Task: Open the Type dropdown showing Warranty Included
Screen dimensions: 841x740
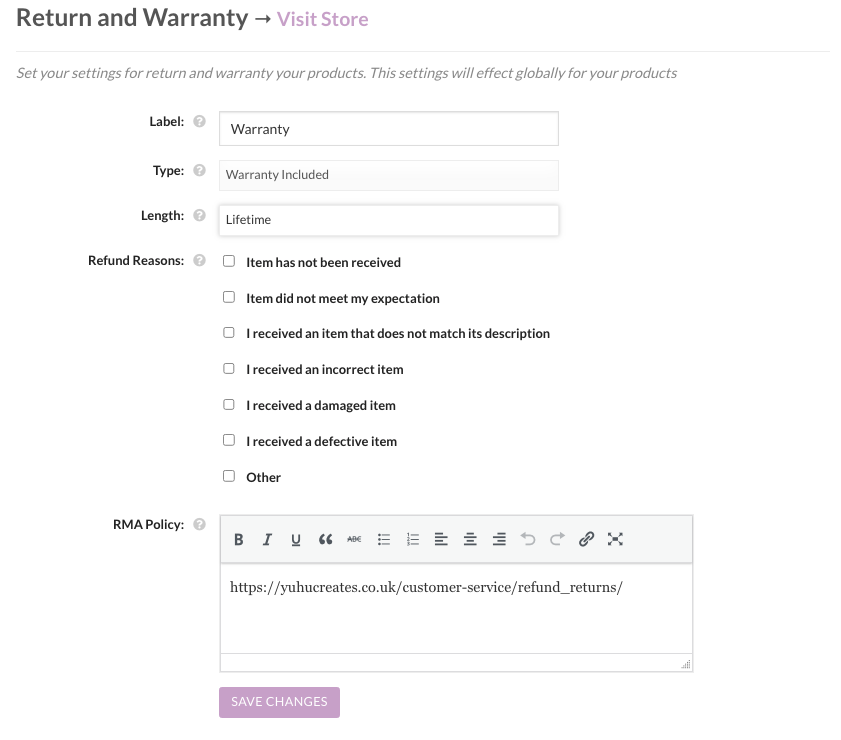Action: coord(389,175)
